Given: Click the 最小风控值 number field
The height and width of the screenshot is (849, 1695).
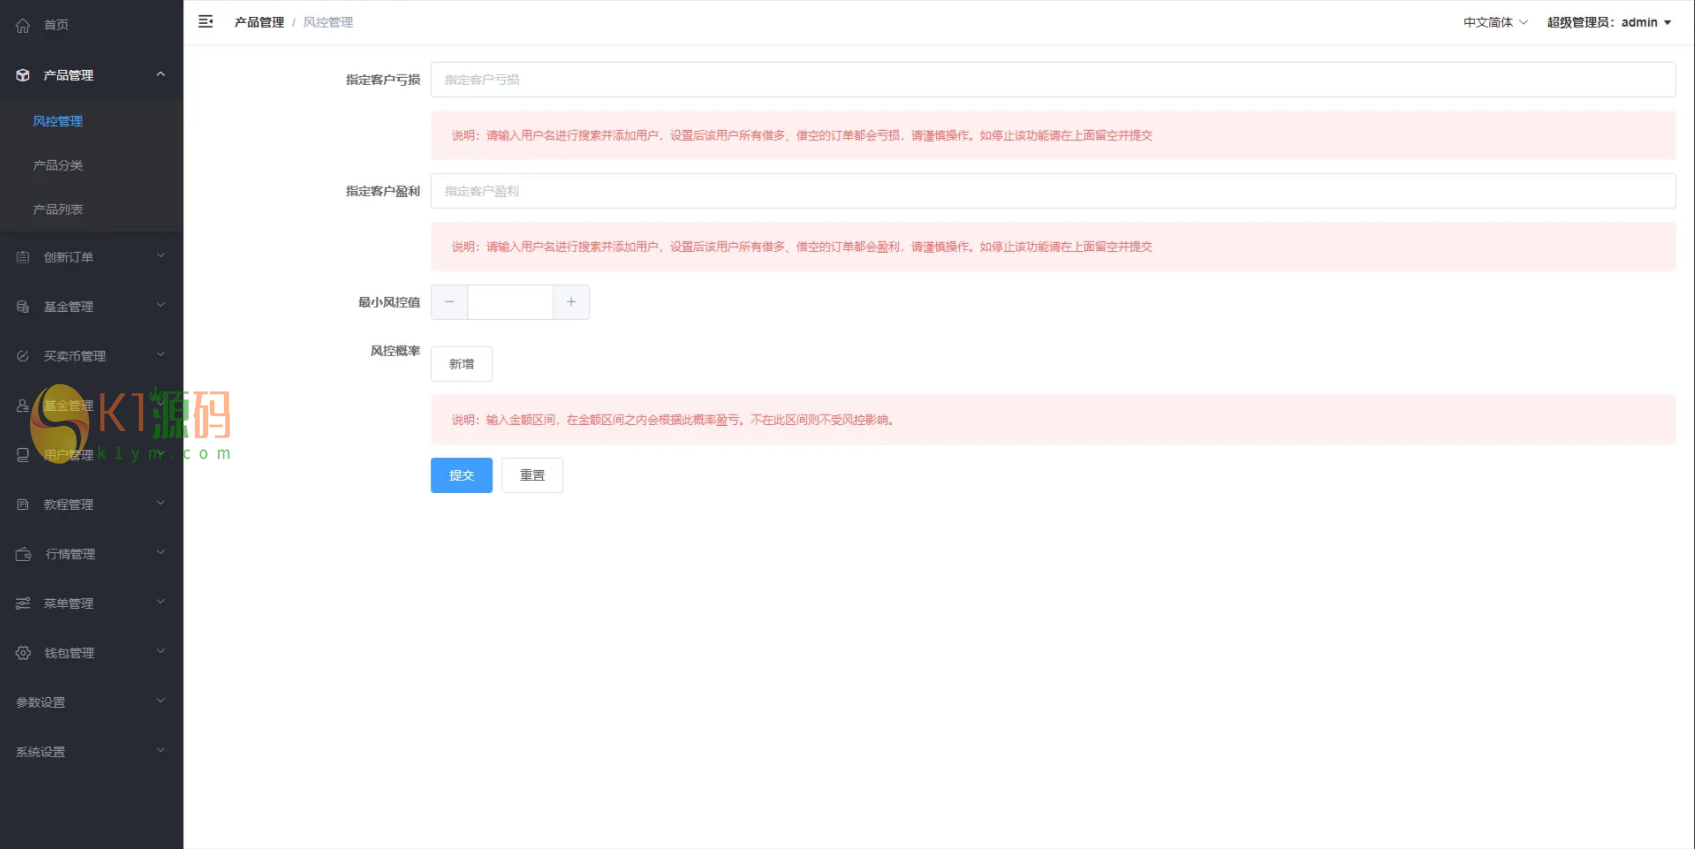Looking at the screenshot, I should point(510,302).
